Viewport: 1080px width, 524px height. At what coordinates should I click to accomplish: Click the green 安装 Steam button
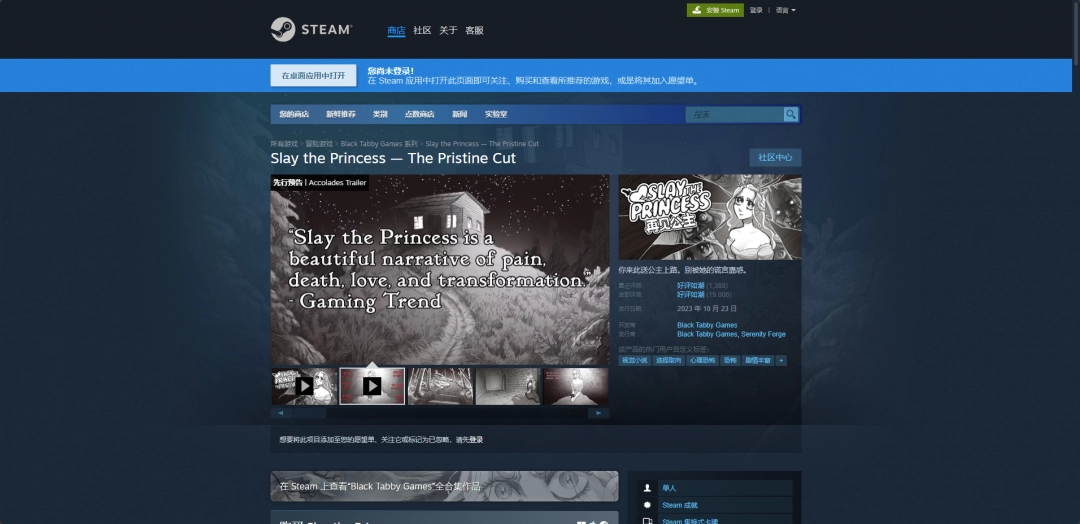(715, 10)
